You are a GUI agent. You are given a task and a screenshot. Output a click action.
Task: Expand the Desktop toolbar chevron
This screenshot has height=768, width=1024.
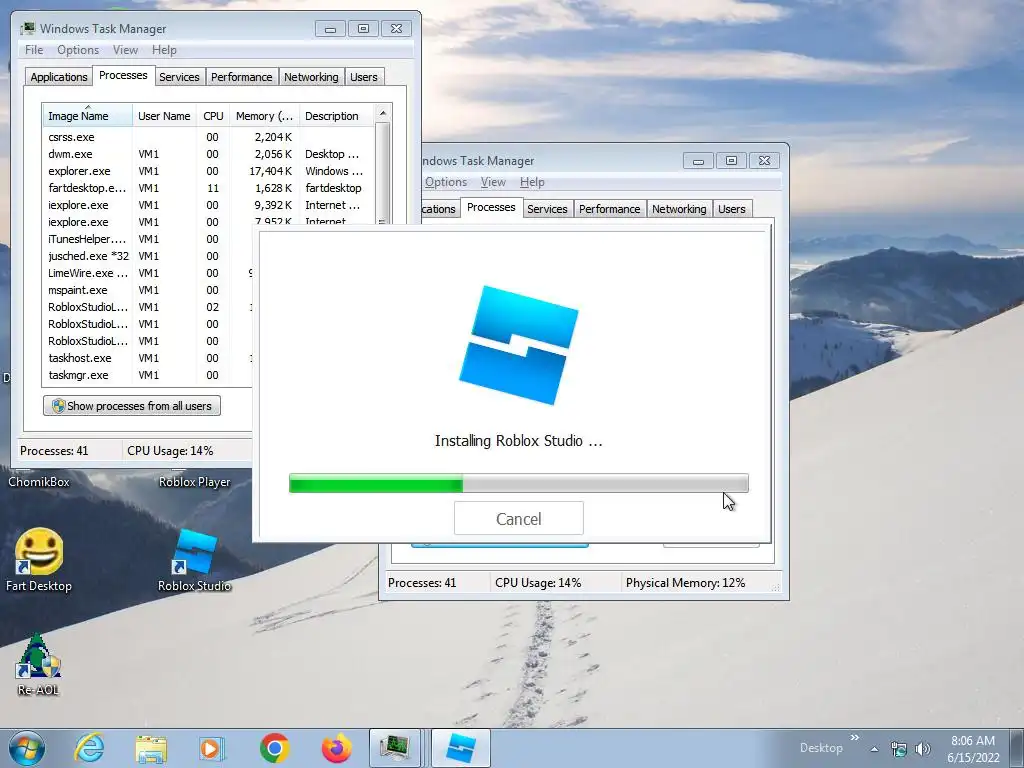point(855,738)
